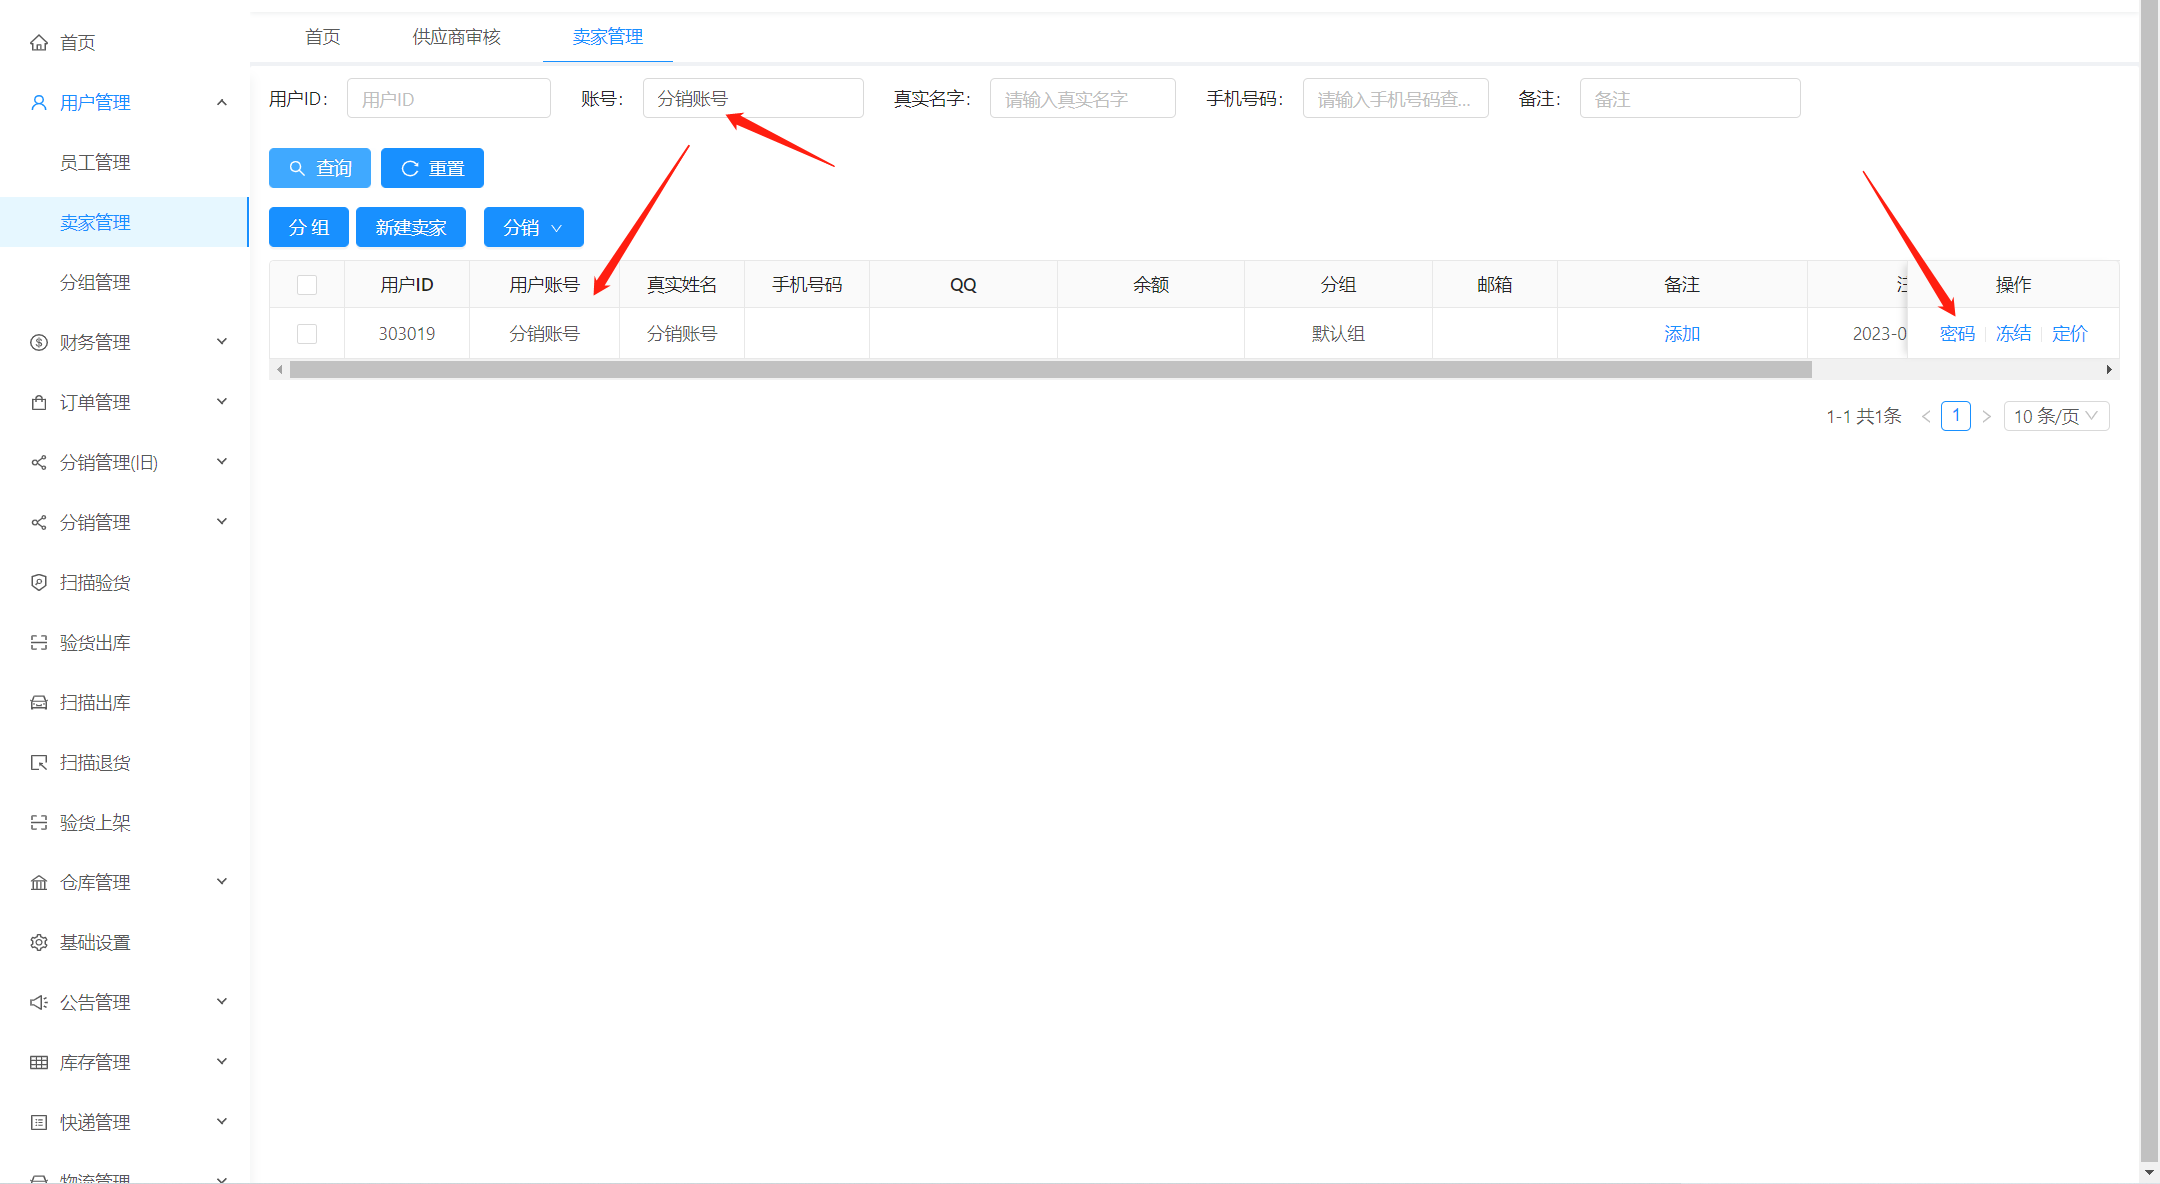
Task: Expand the 库存管理 menu chevron
Action: click(222, 1062)
